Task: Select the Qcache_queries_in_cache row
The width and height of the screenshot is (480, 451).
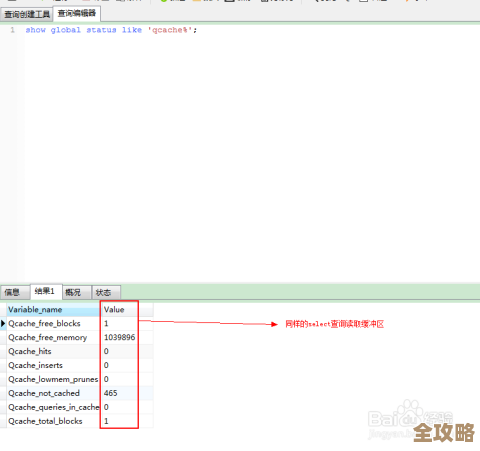Action: [x=77, y=407]
